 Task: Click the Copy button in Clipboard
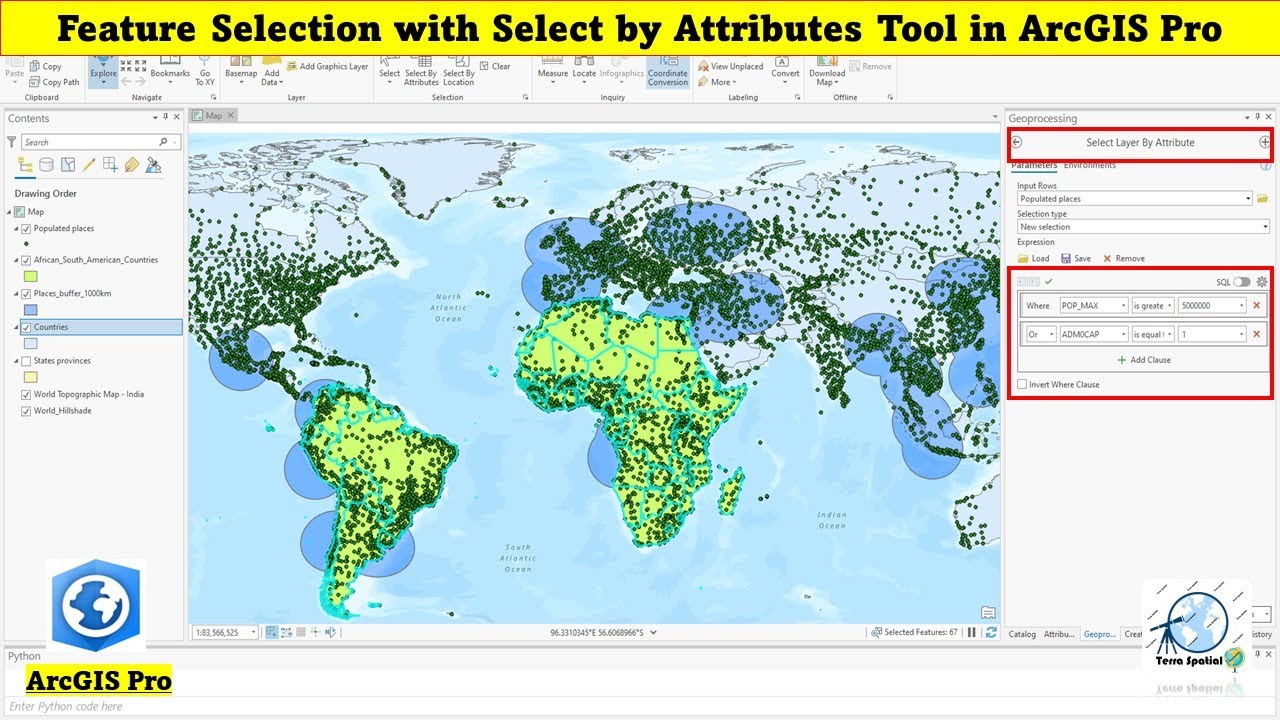click(x=45, y=66)
